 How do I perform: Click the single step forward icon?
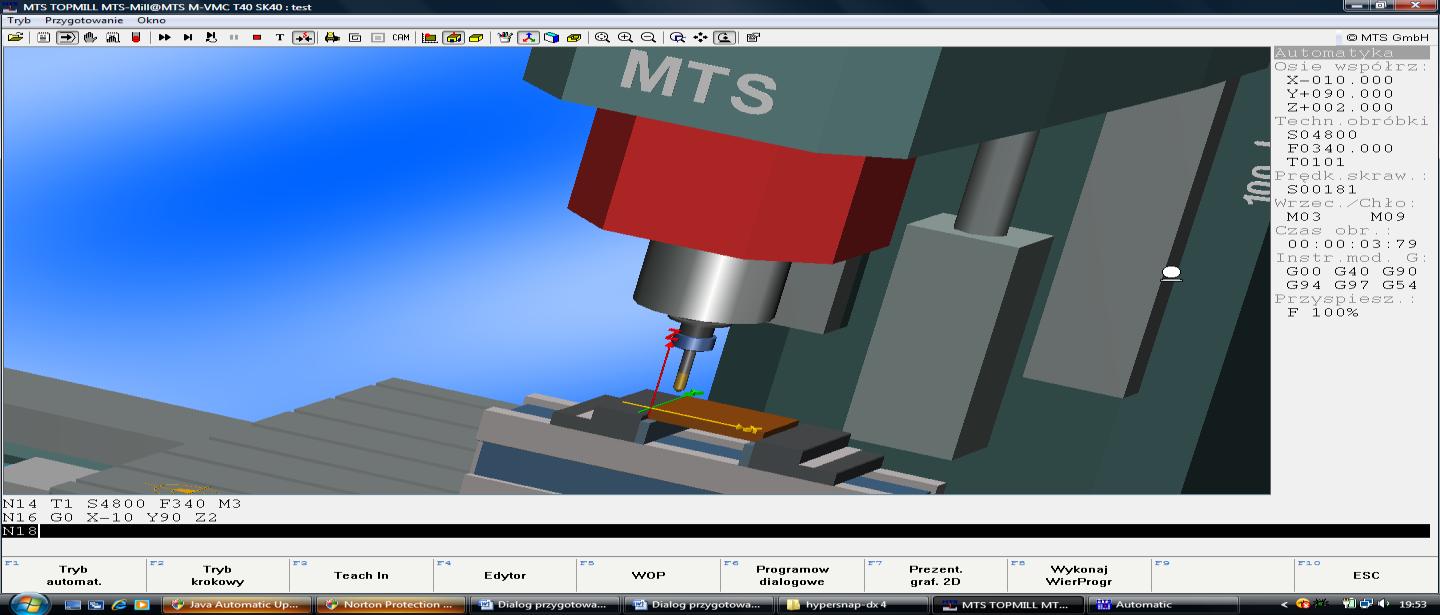[x=188, y=37]
